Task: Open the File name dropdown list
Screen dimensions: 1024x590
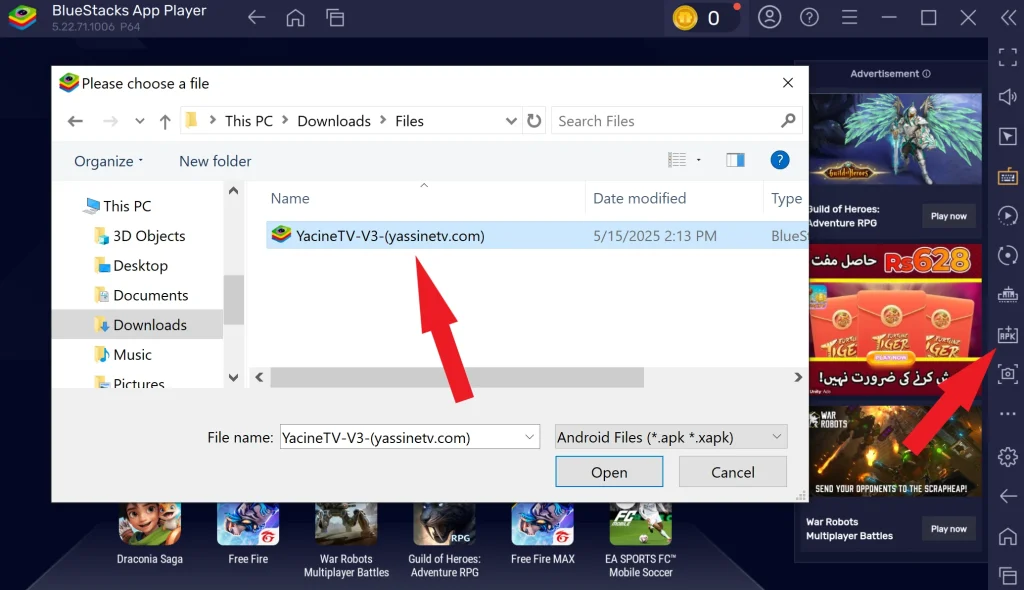Action: [x=530, y=437]
